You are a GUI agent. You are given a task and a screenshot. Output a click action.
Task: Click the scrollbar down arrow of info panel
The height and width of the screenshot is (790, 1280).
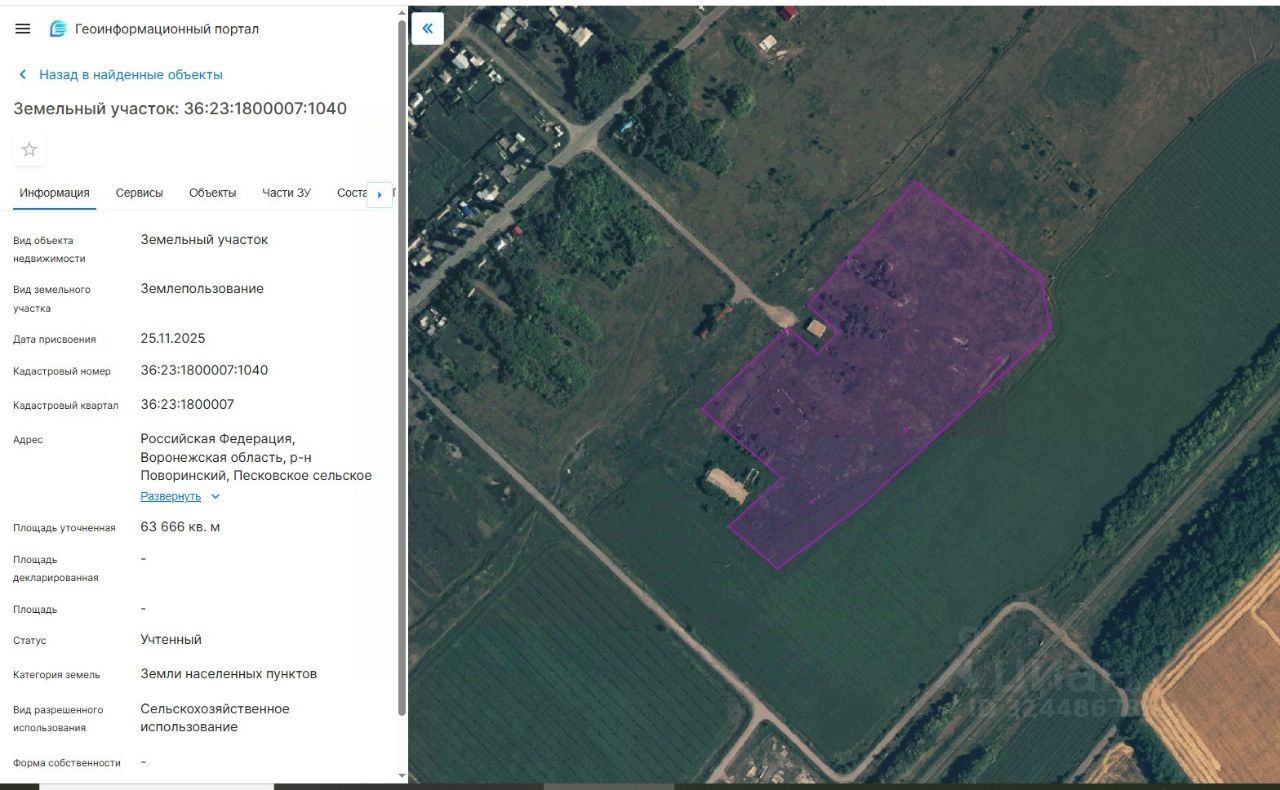[x=402, y=776]
